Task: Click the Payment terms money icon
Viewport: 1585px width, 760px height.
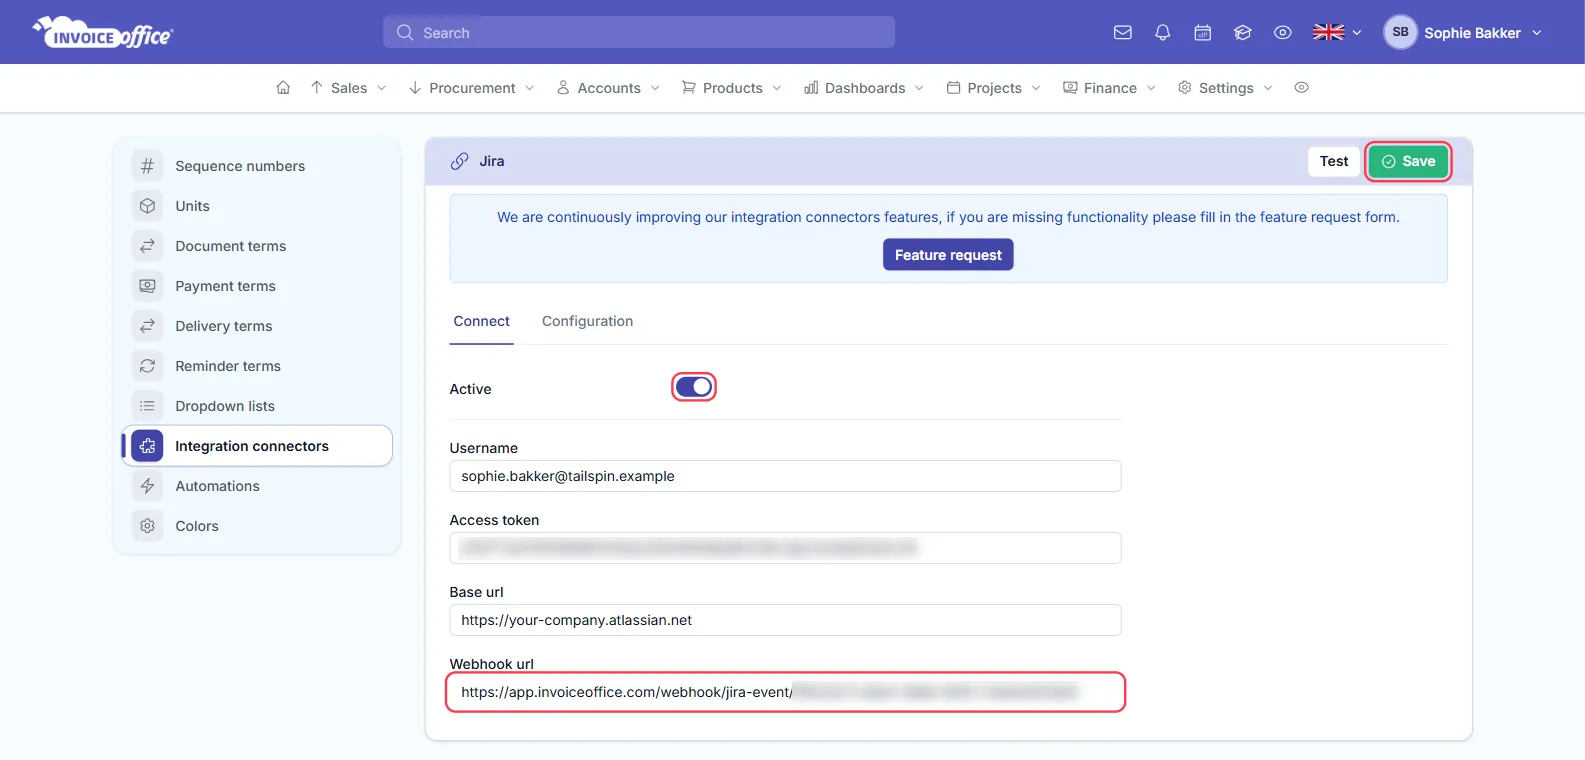Action: pos(147,286)
